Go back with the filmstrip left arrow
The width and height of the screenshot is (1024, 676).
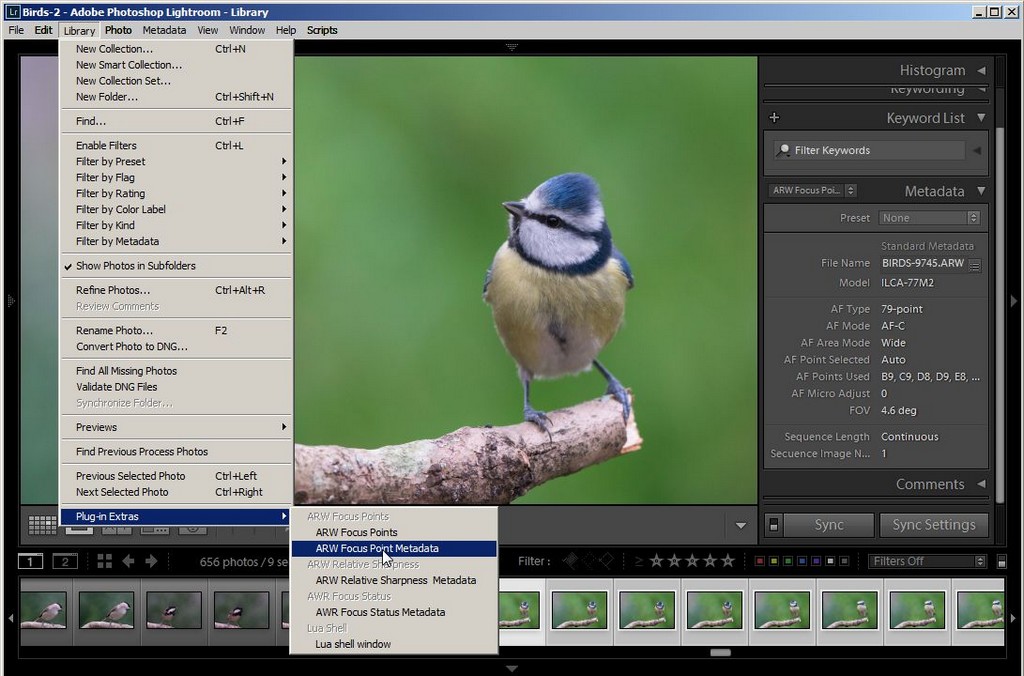pos(128,561)
